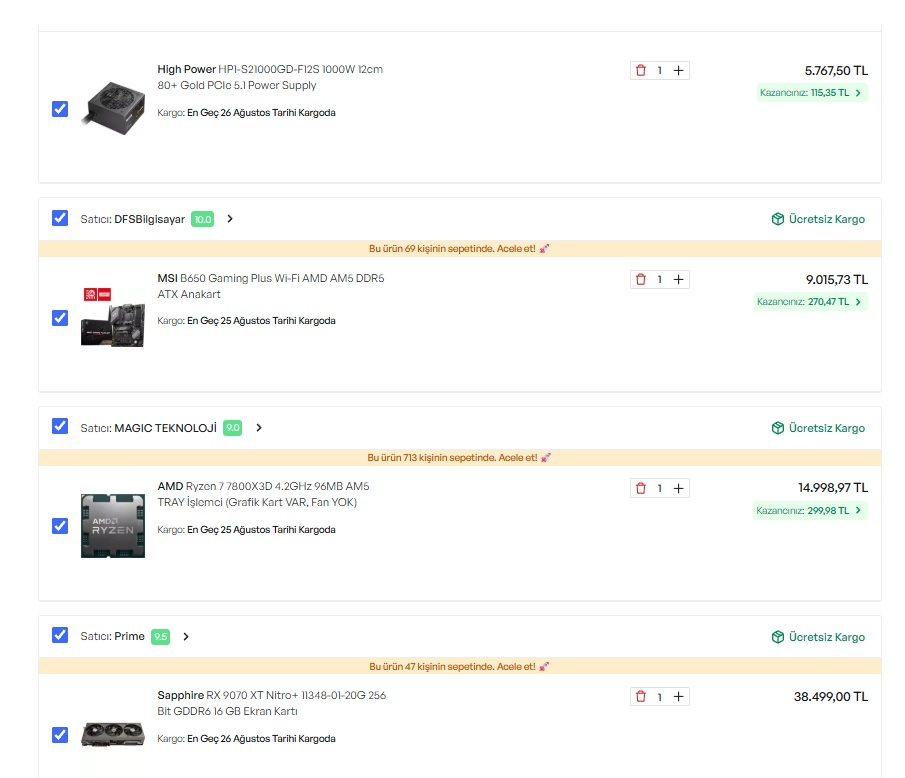
Task: Remove Sapphire RX 9070 XT via trash icon
Action: point(641,697)
